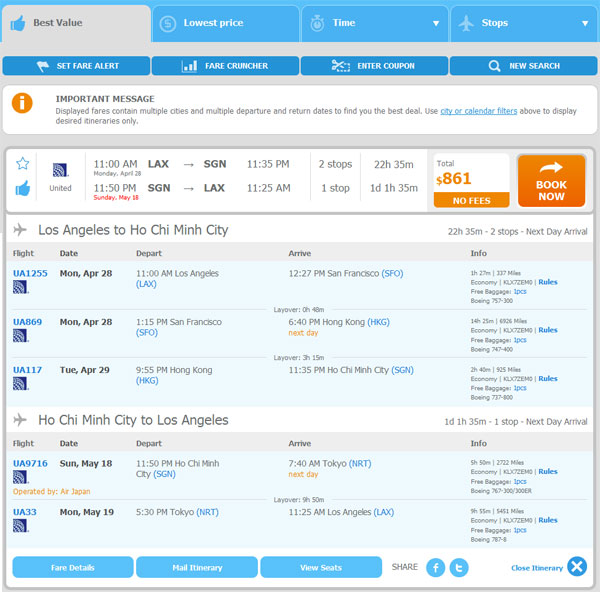Click free baggage 1pcs for UA117

coord(520,388)
